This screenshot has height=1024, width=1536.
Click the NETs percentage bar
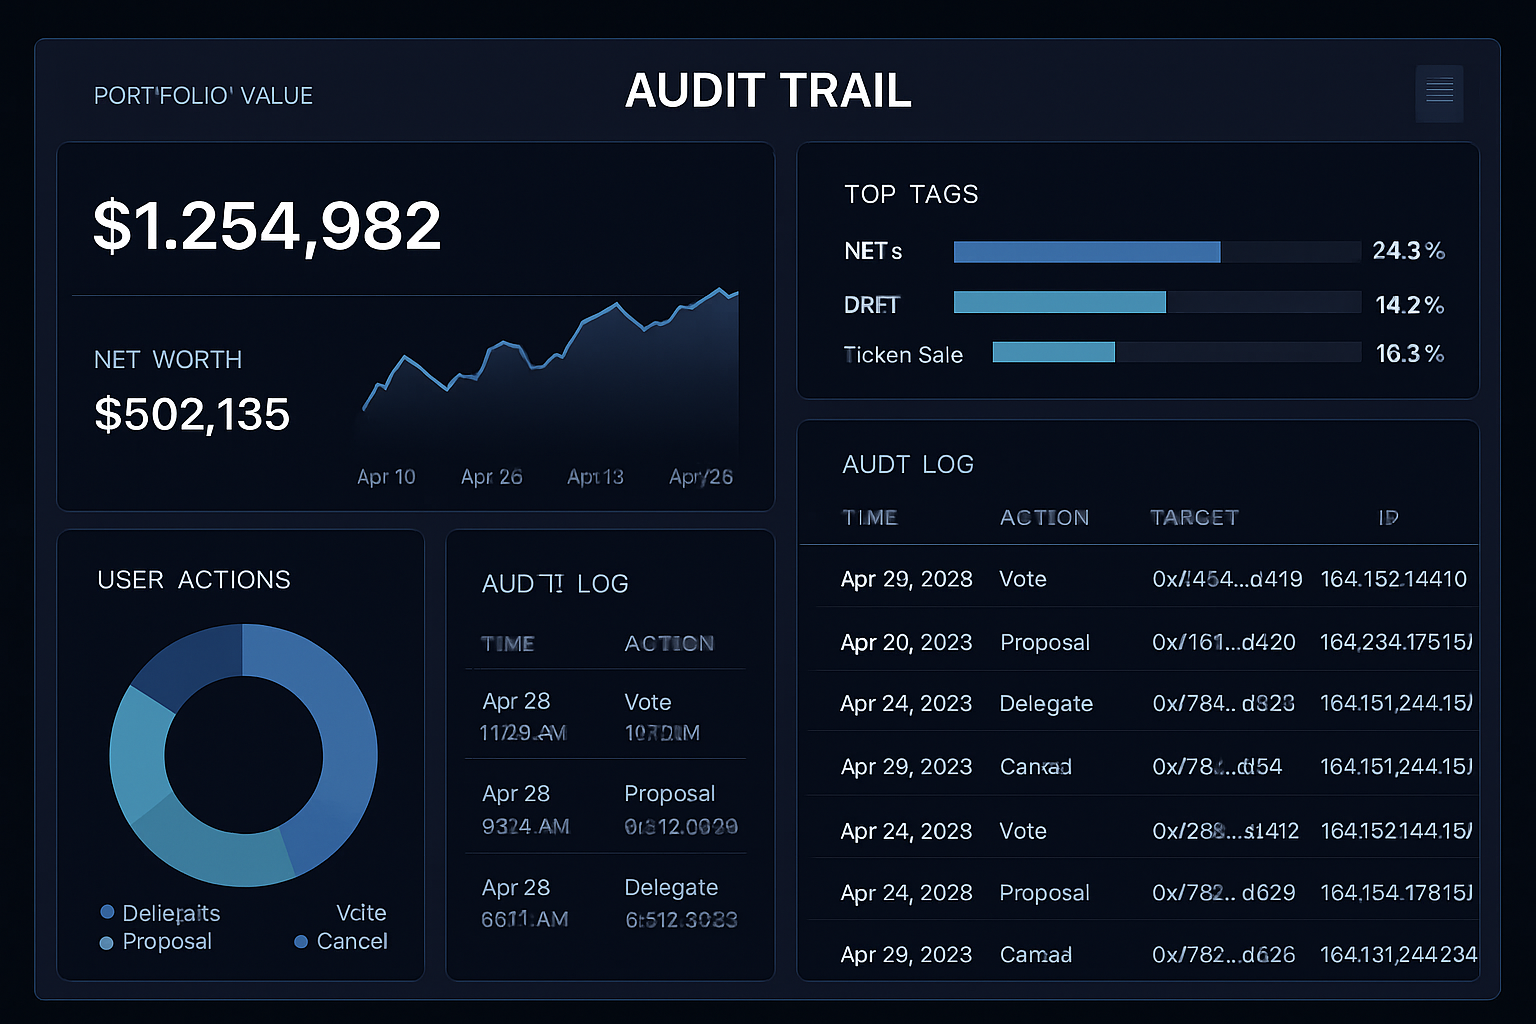coord(1087,251)
